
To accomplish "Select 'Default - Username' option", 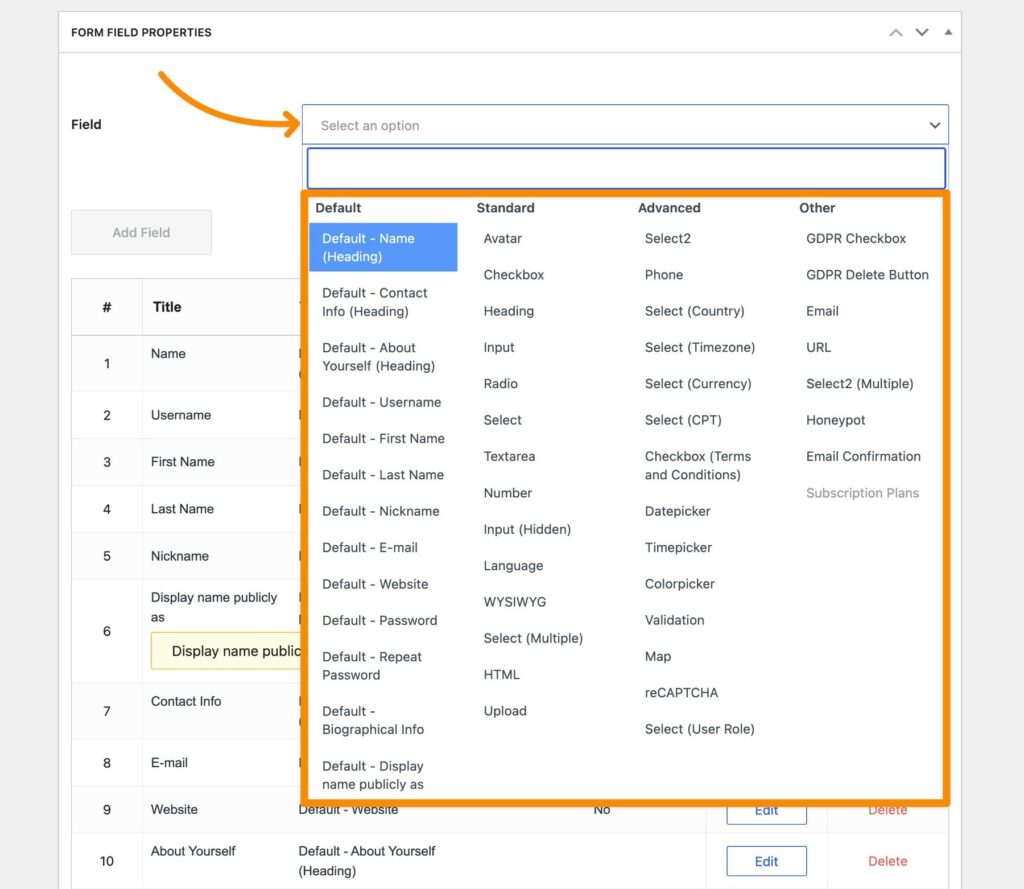I will pos(383,402).
